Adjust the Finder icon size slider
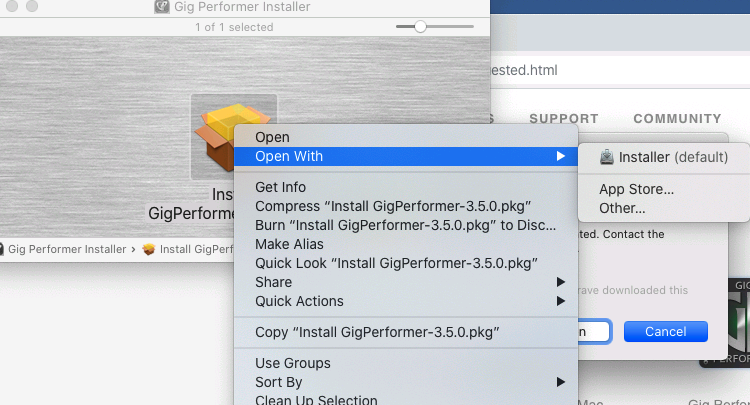The height and width of the screenshot is (405, 750). click(x=420, y=27)
